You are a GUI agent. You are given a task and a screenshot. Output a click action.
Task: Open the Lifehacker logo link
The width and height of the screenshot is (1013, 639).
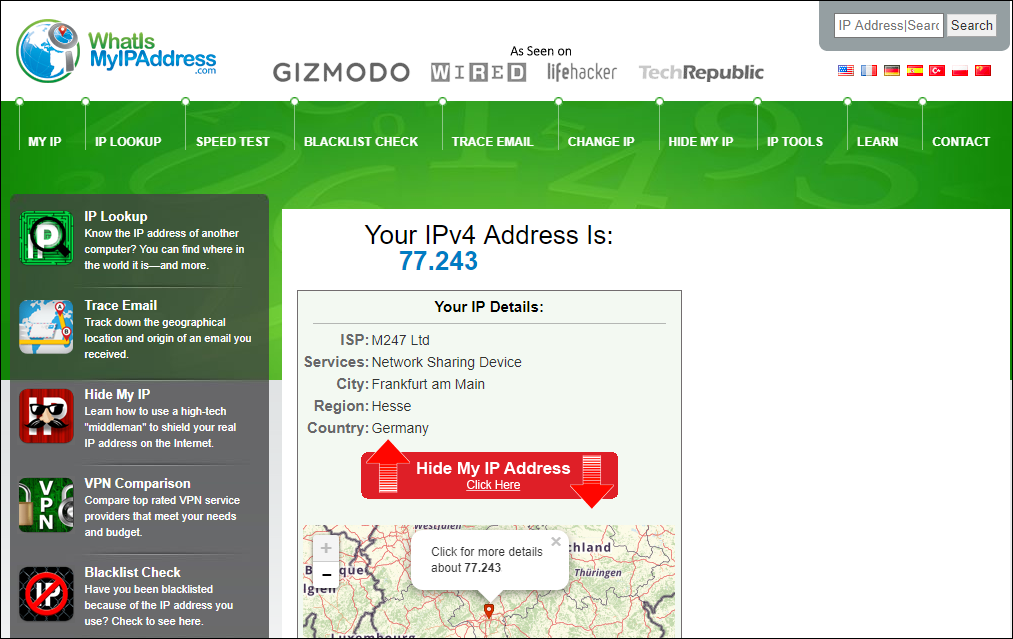pos(582,72)
